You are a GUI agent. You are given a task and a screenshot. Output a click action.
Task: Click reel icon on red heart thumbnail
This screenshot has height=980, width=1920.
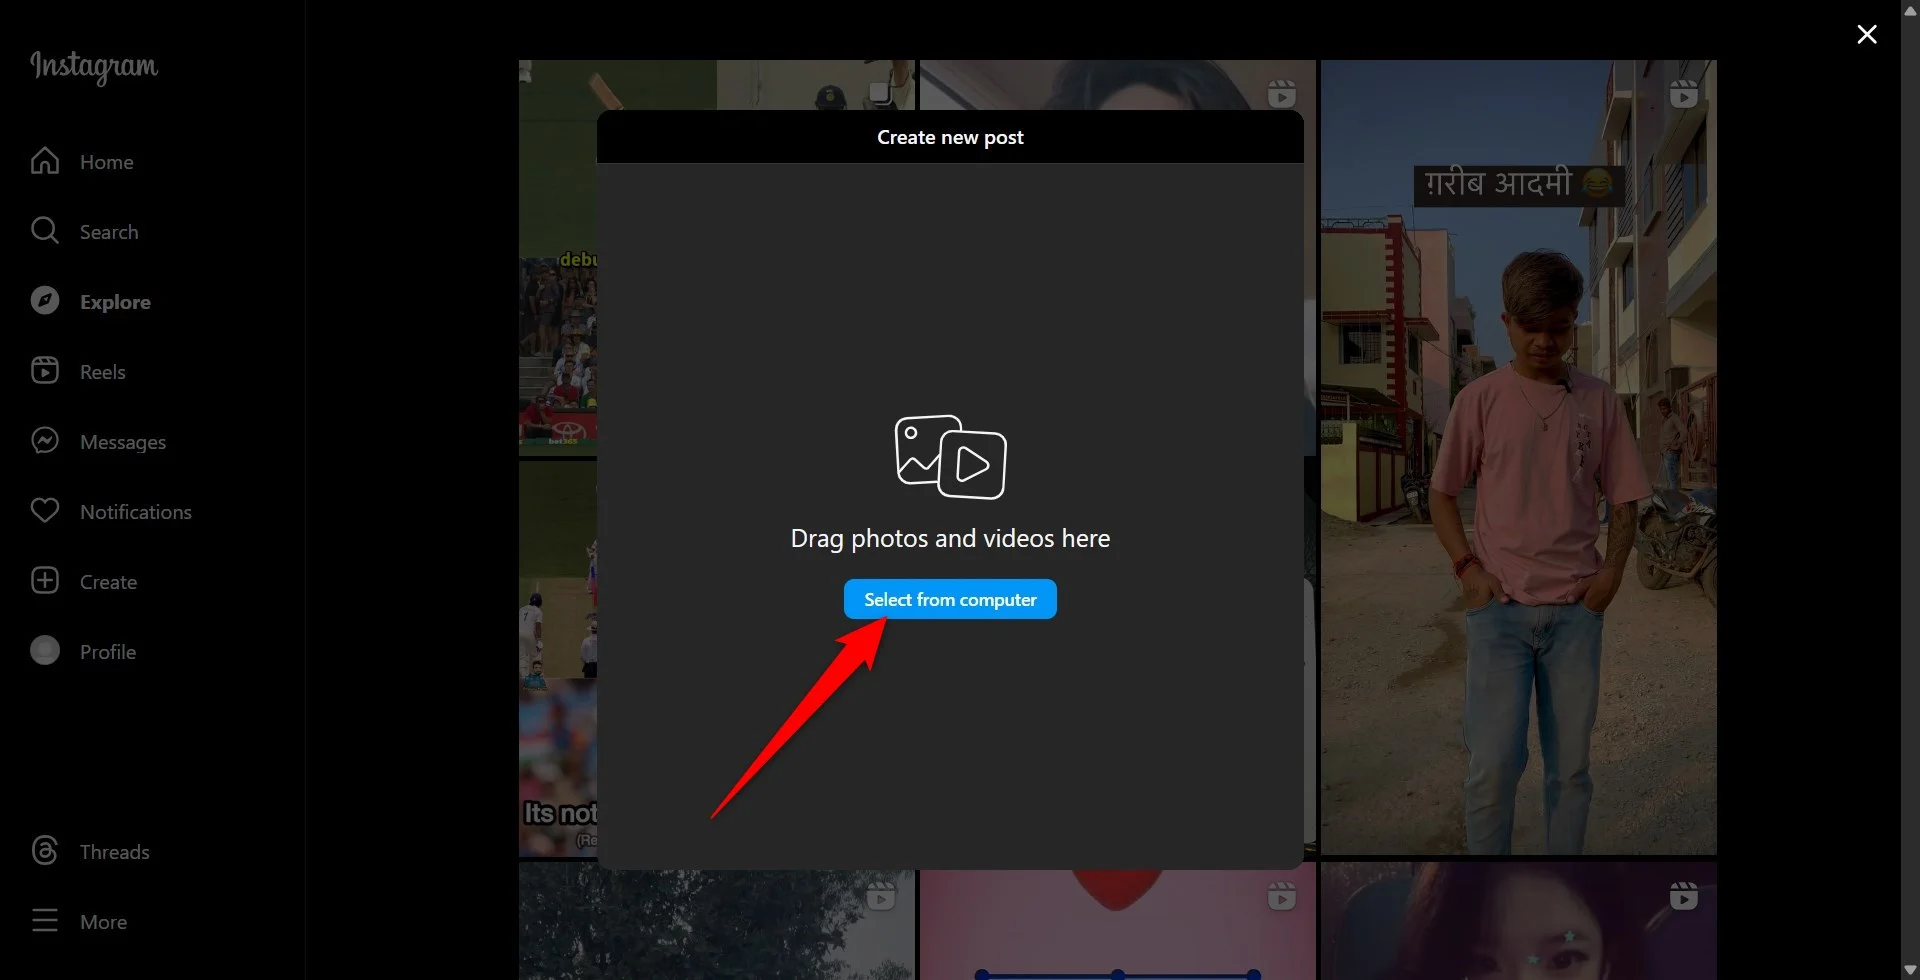pyautogui.click(x=1282, y=896)
